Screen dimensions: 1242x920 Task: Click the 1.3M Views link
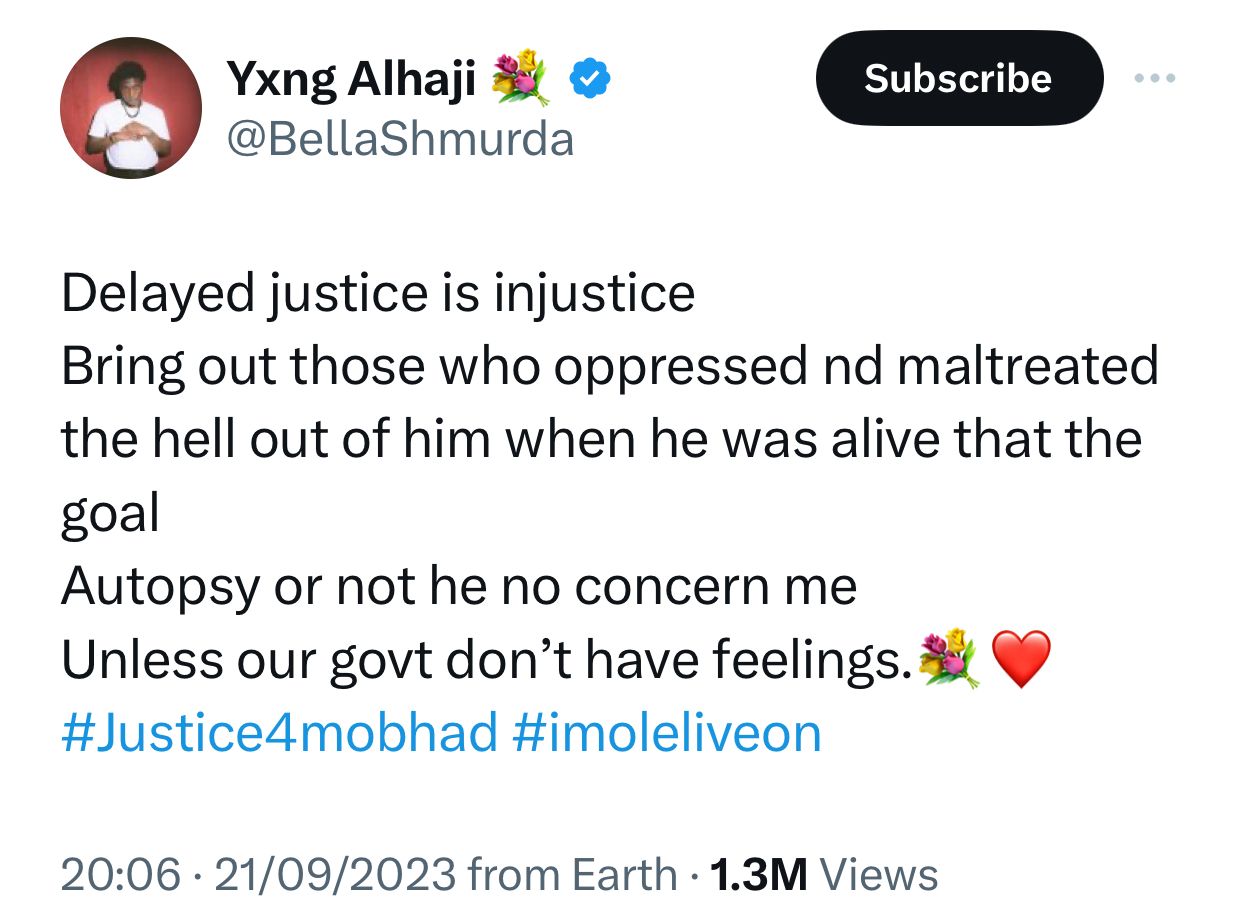click(x=824, y=872)
